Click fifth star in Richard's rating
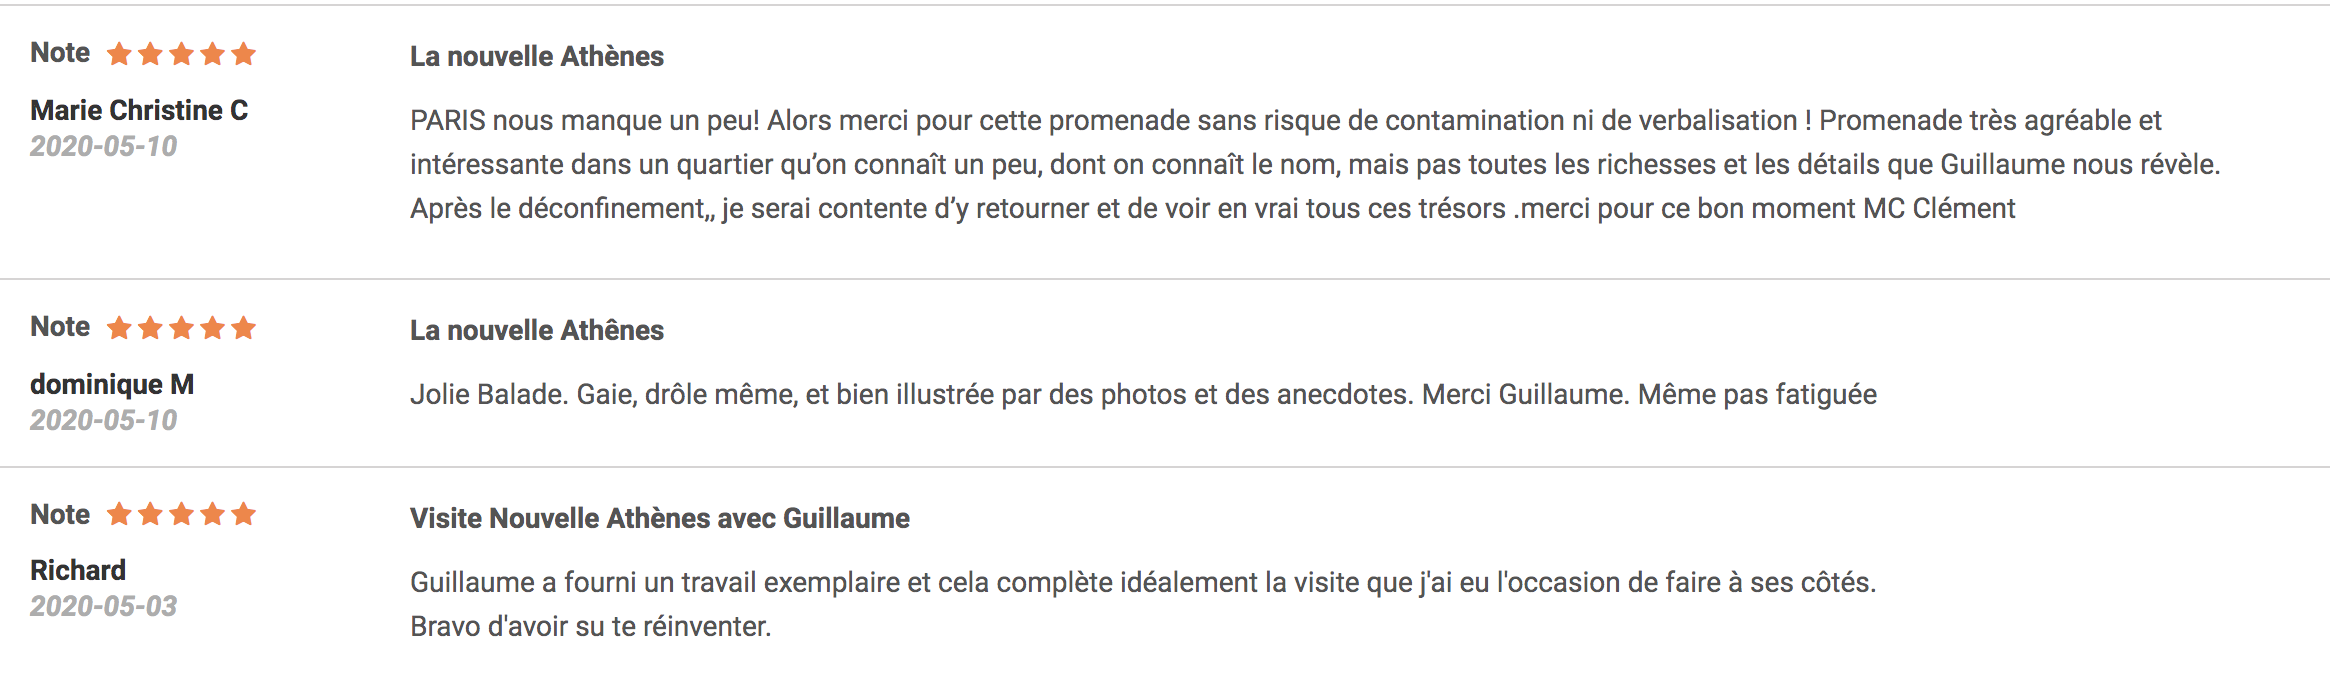 click(x=244, y=514)
